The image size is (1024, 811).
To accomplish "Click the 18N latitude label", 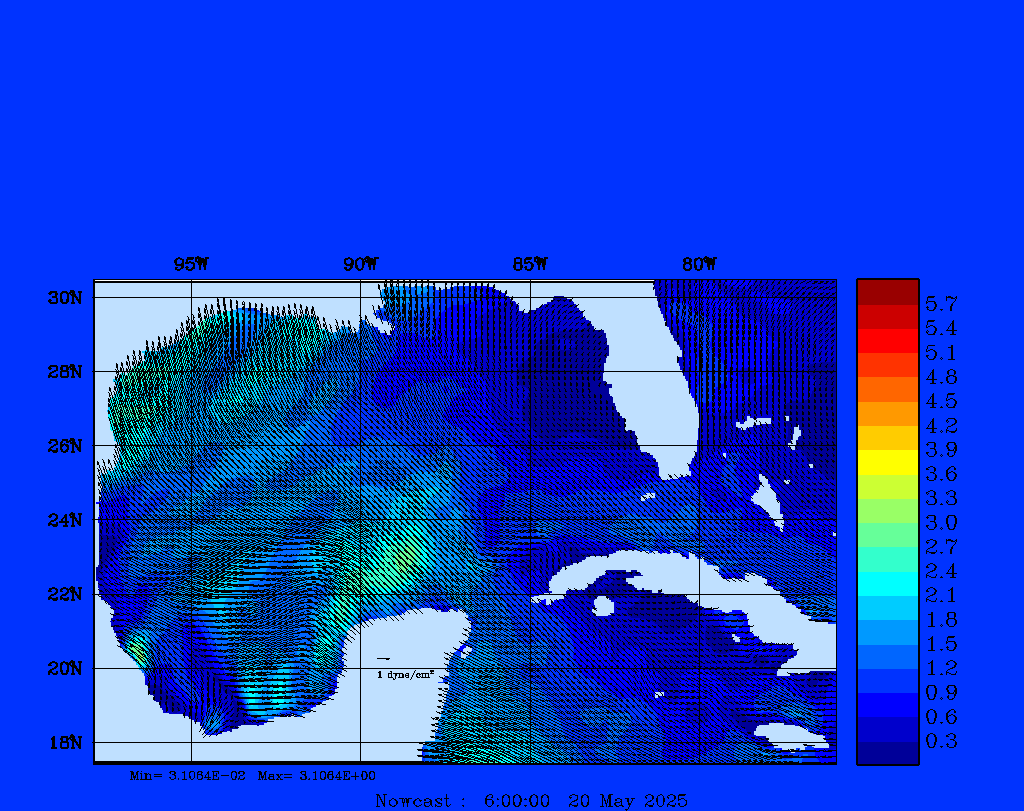I will [x=63, y=742].
